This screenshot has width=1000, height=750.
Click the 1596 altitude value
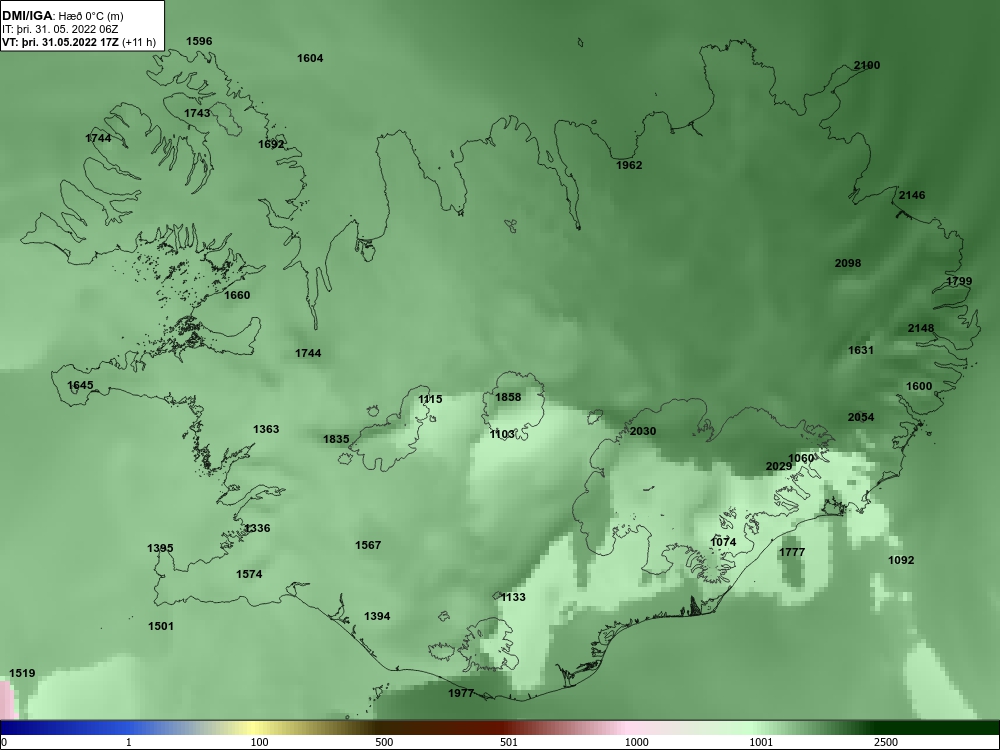(x=199, y=41)
